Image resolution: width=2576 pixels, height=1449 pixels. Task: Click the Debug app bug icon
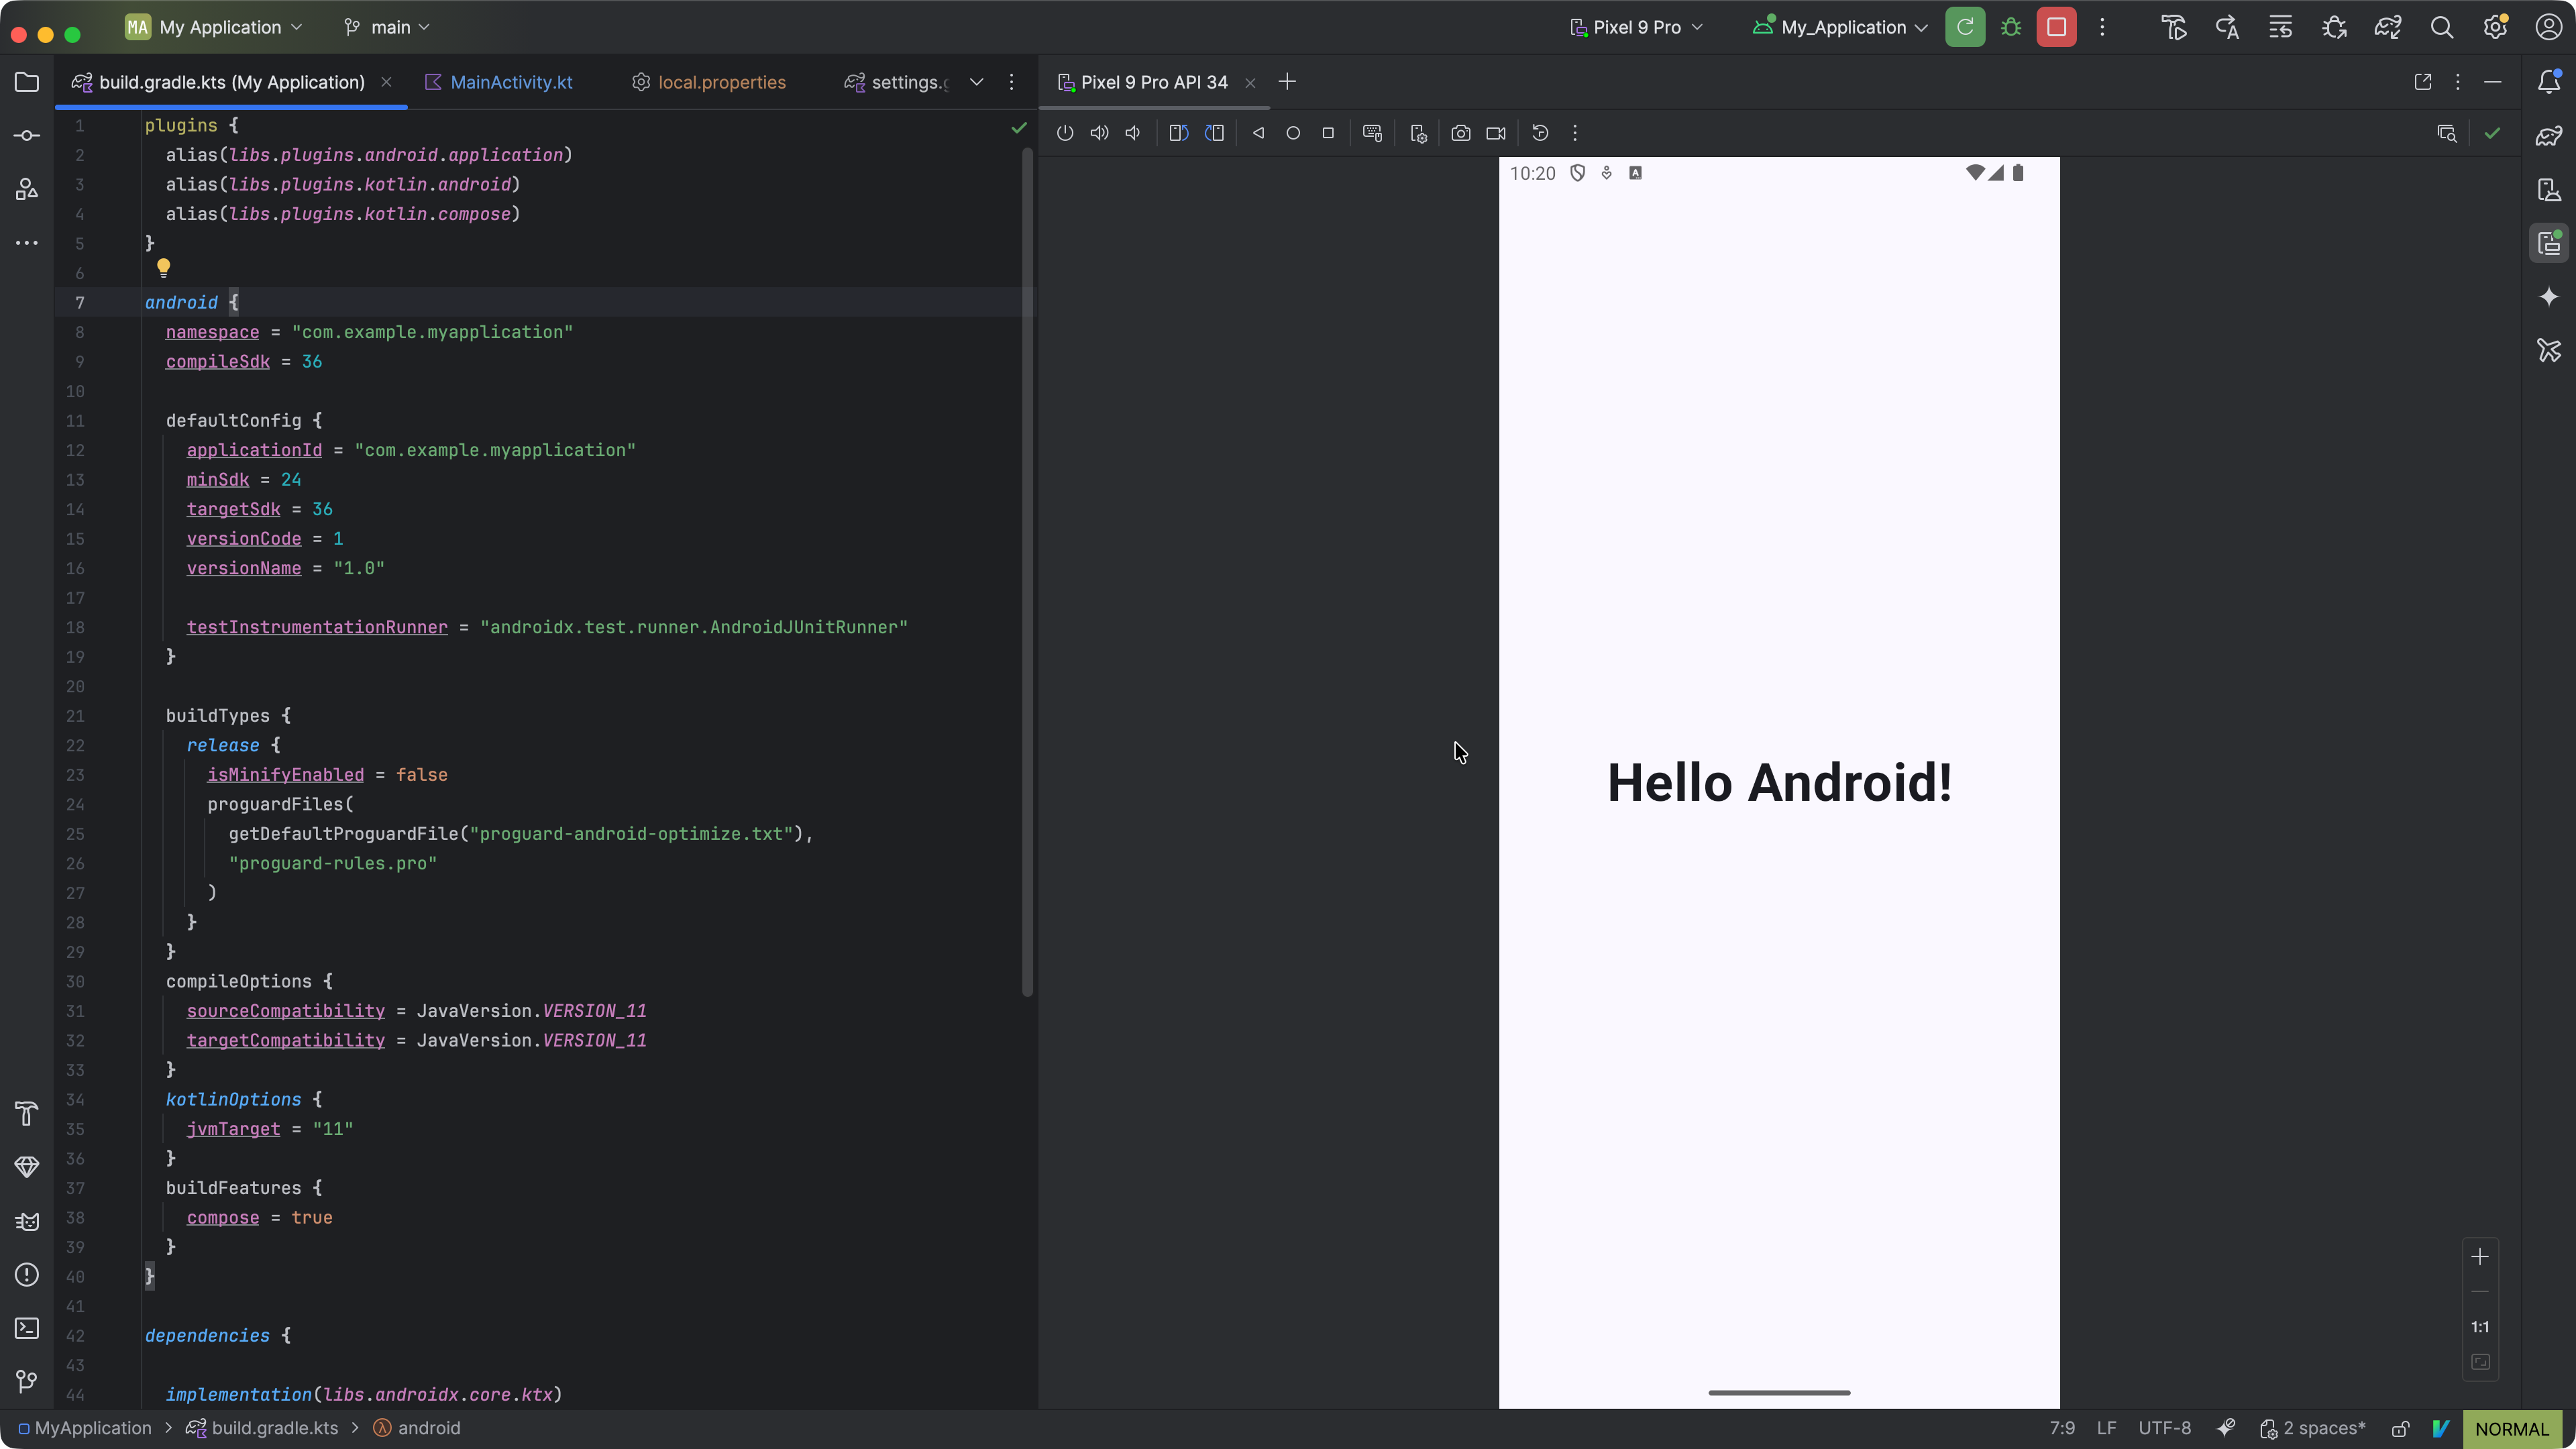(x=2011, y=27)
